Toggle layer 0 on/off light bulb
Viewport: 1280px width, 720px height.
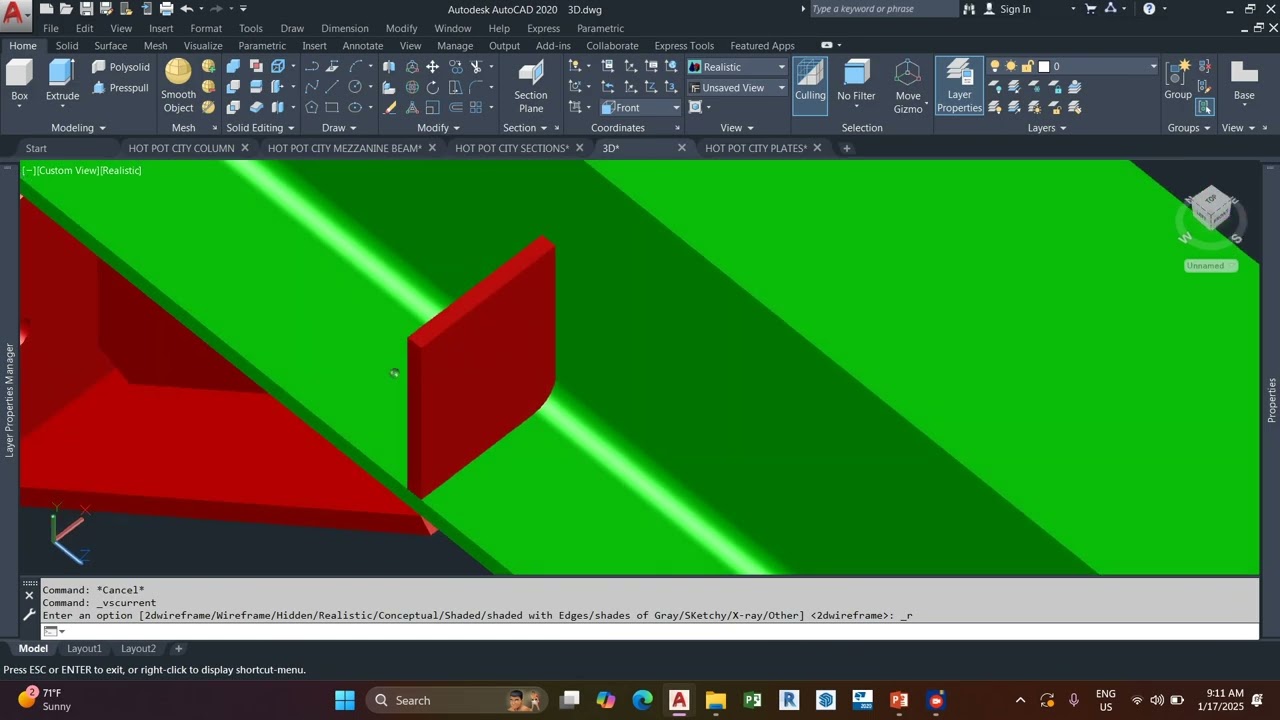click(x=994, y=67)
